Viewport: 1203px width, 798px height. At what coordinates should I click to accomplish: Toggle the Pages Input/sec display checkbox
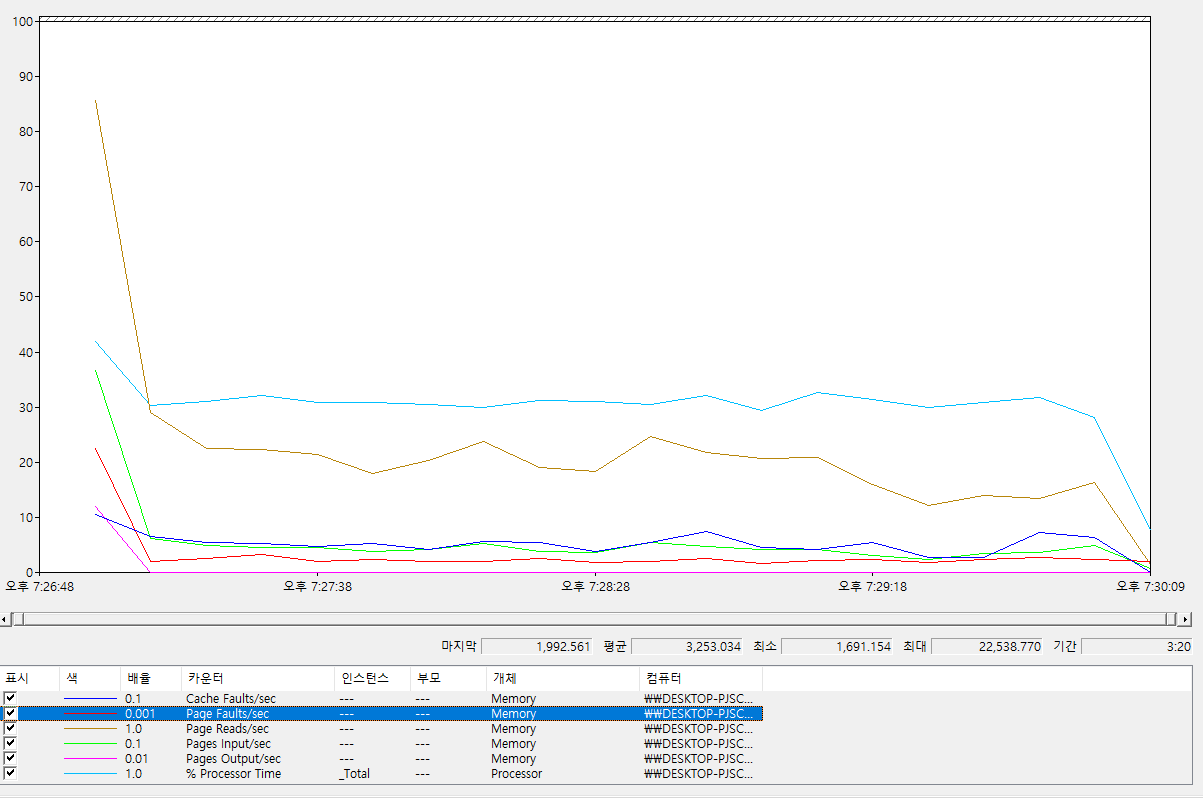pyautogui.click(x=10, y=743)
